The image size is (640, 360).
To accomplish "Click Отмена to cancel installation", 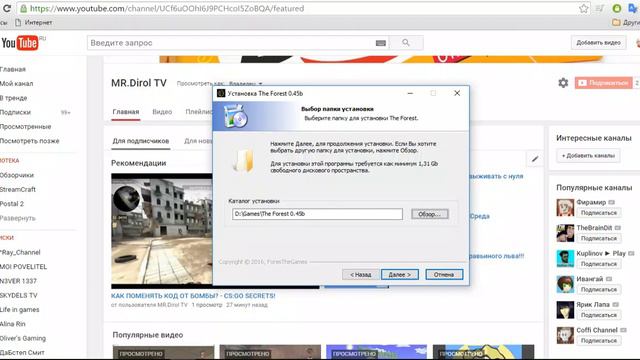I will [x=444, y=275].
